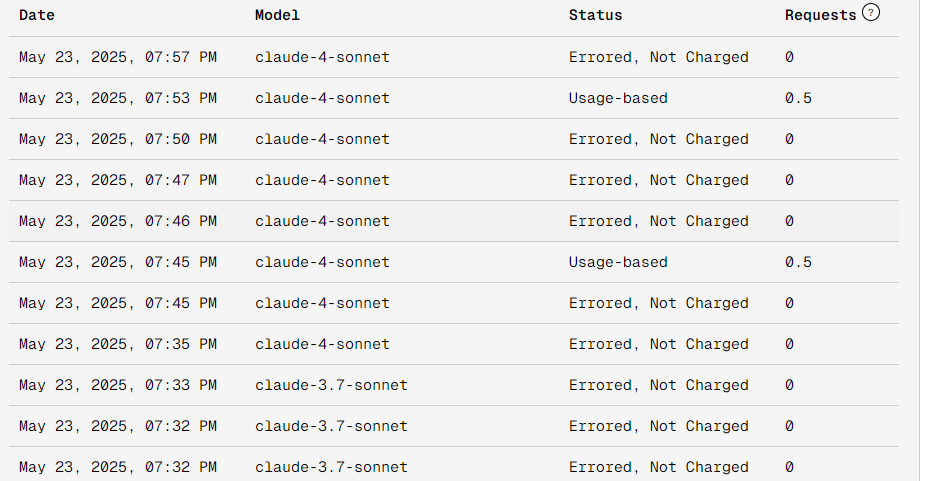
Task: Click claude-3.7-sonnet model in the 07:33 PM row
Action: [331, 385]
